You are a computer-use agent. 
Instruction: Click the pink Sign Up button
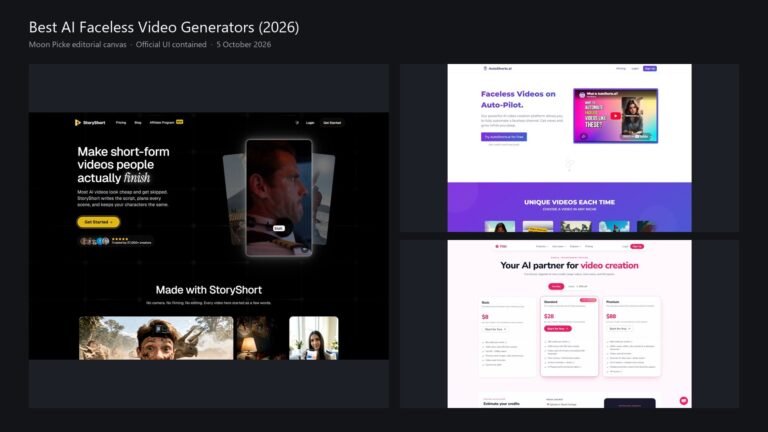pos(637,246)
